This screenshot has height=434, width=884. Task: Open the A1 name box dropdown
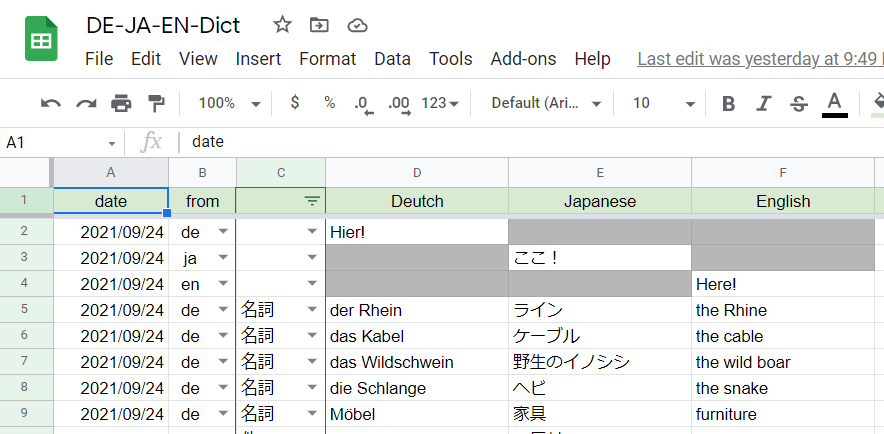[x=112, y=143]
